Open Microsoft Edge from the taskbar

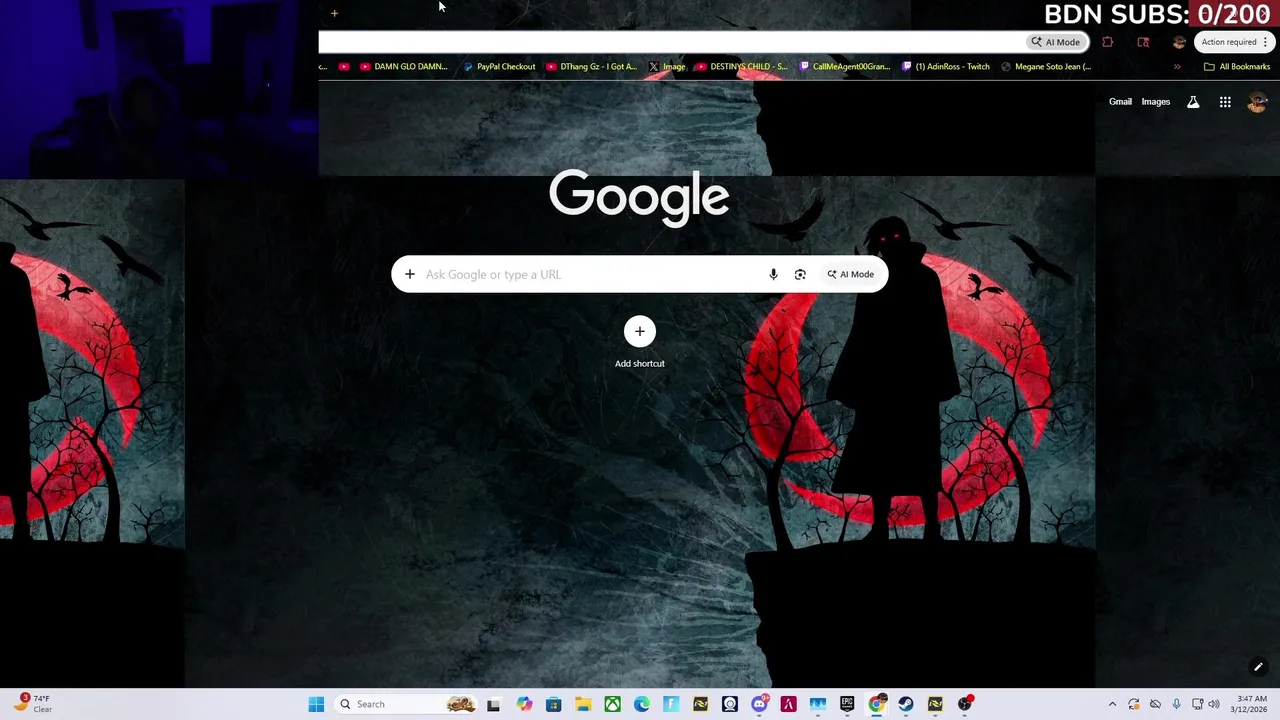click(x=642, y=704)
